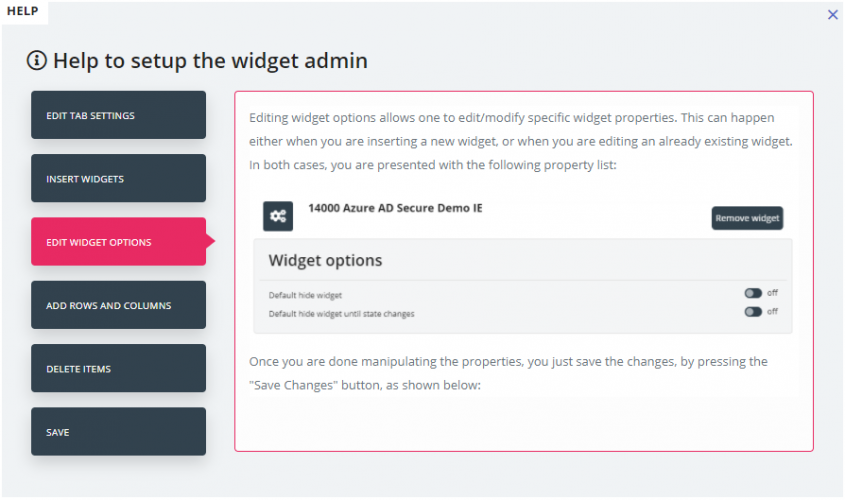The image size is (845, 500).
Task: Toggle the Default hide widget switch
Action: tap(753, 293)
